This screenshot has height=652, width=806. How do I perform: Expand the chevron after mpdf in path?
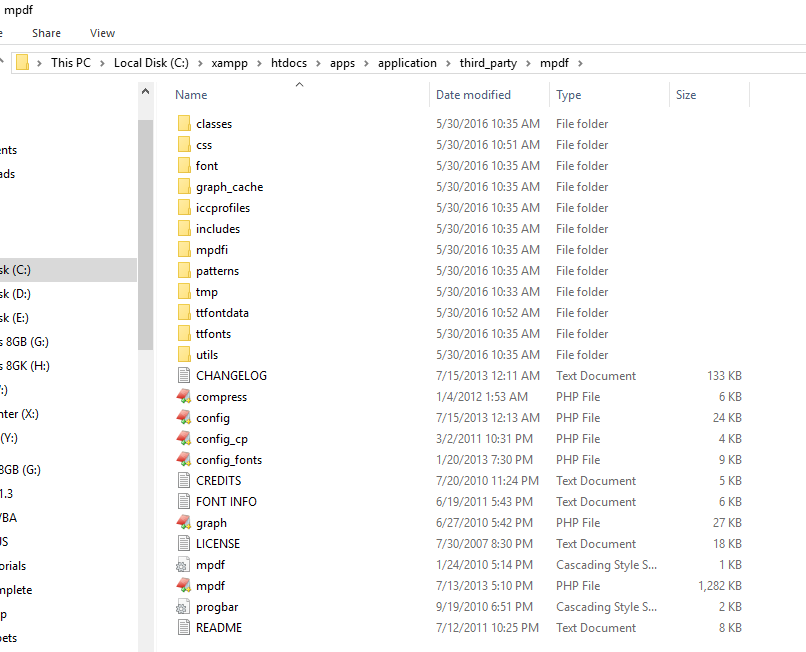(580, 63)
